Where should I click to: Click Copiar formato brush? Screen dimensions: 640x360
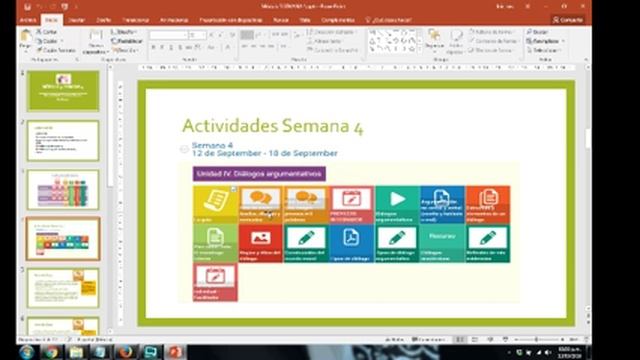click(x=56, y=50)
